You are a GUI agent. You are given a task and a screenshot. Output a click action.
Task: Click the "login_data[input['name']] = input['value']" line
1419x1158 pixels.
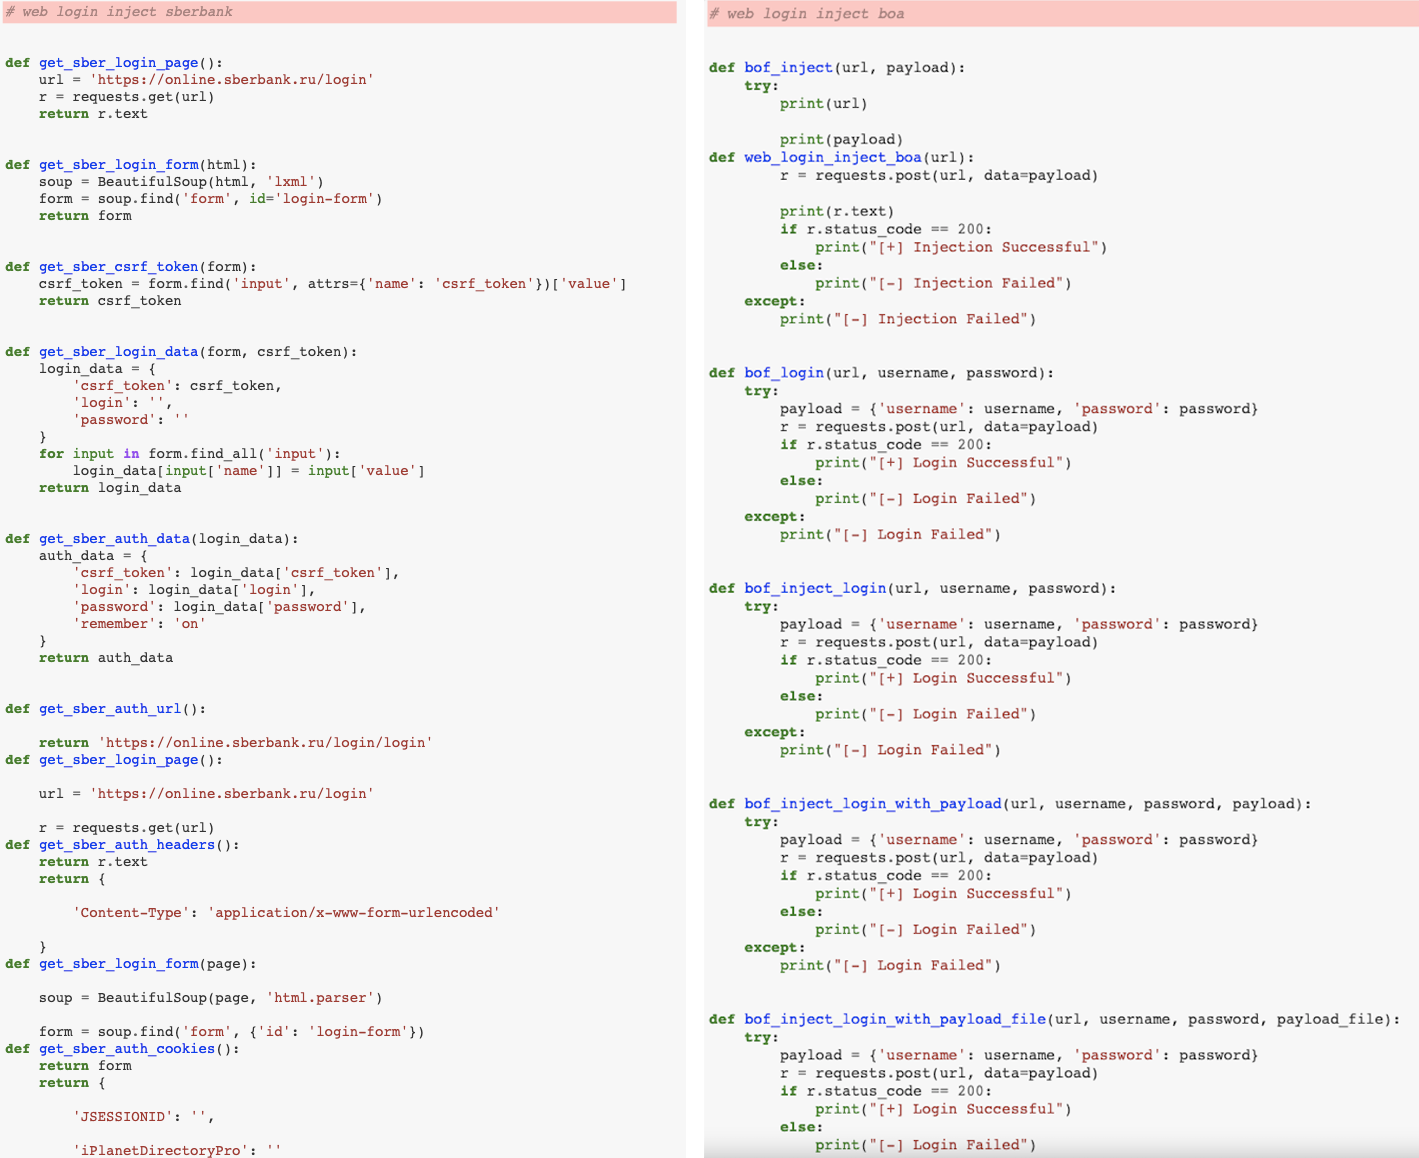tap(249, 470)
